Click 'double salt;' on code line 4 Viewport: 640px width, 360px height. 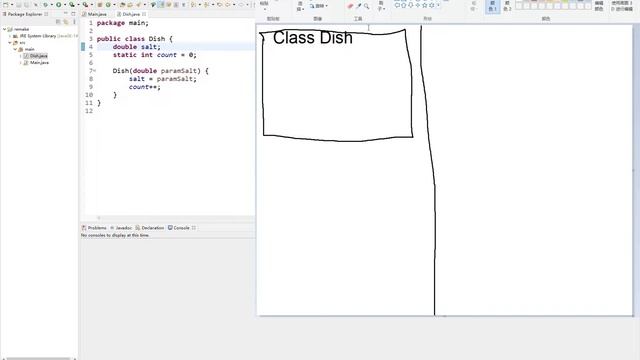[137, 47]
